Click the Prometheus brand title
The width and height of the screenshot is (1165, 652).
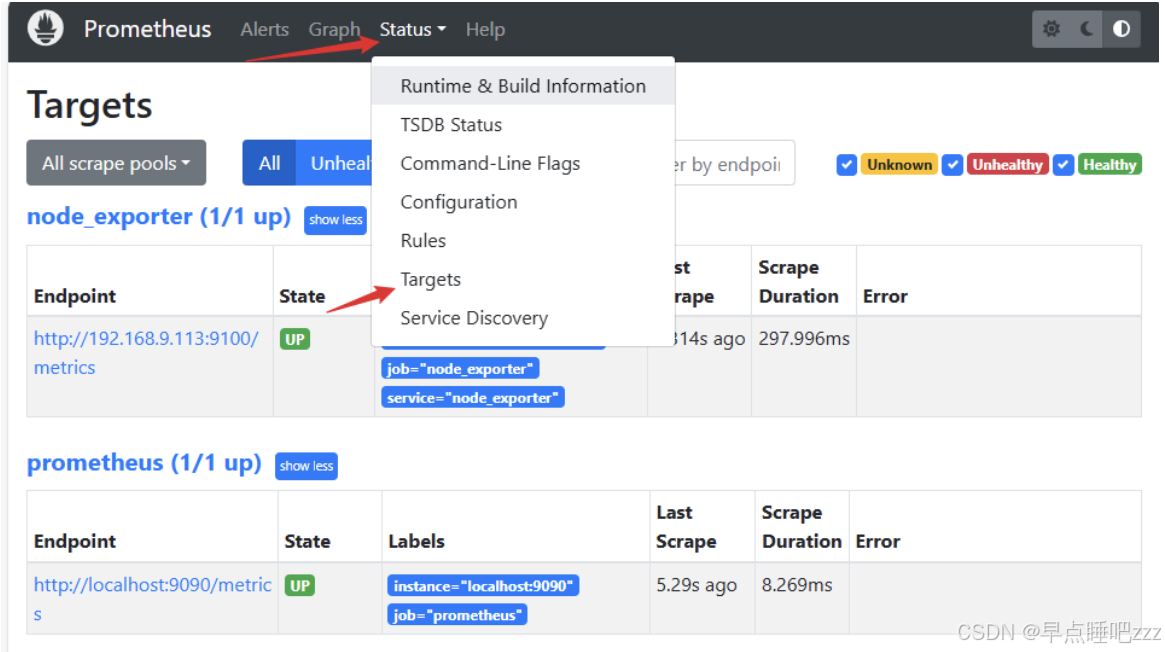147,29
